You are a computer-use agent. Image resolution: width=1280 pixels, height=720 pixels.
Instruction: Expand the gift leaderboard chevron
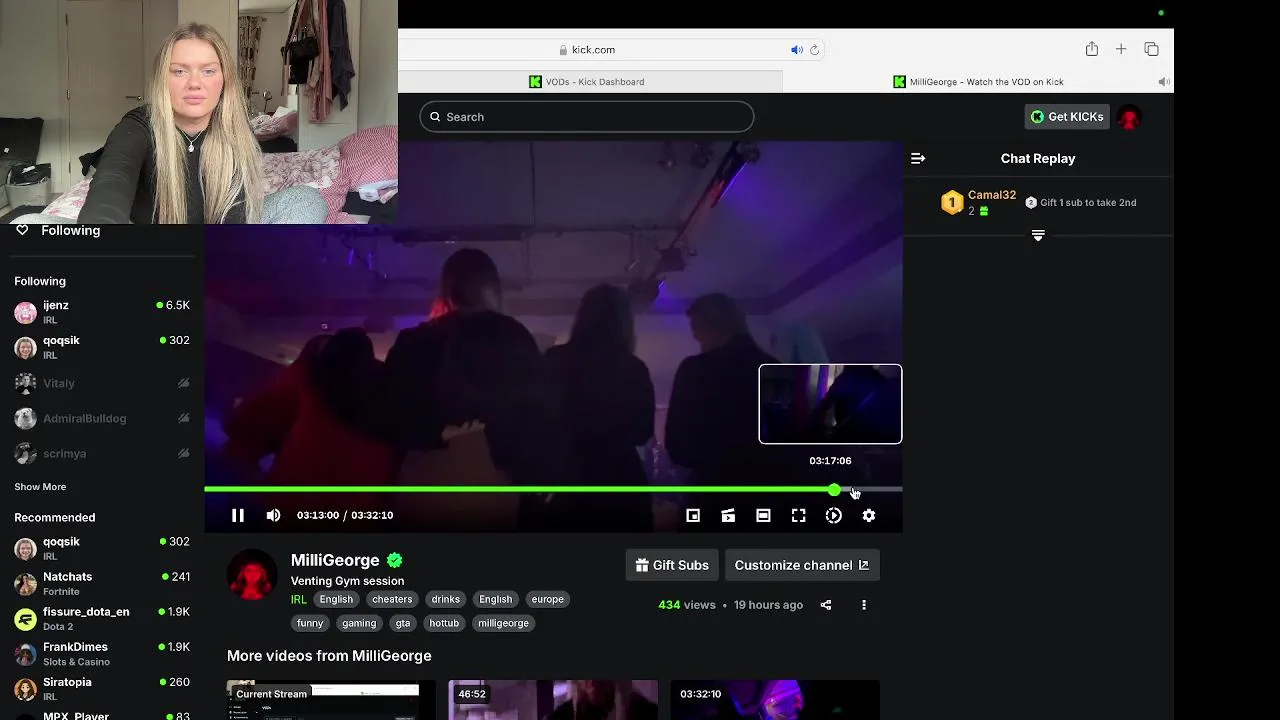coord(1038,235)
